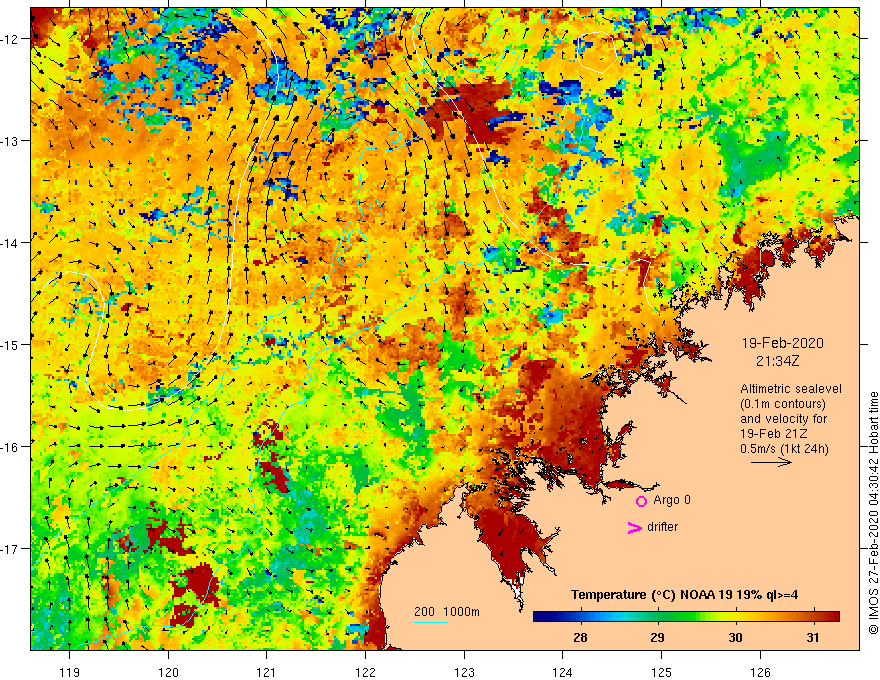This screenshot has height=680, width=880.
Task: Click the -14 latitude axis label
Action: (12, 243)
